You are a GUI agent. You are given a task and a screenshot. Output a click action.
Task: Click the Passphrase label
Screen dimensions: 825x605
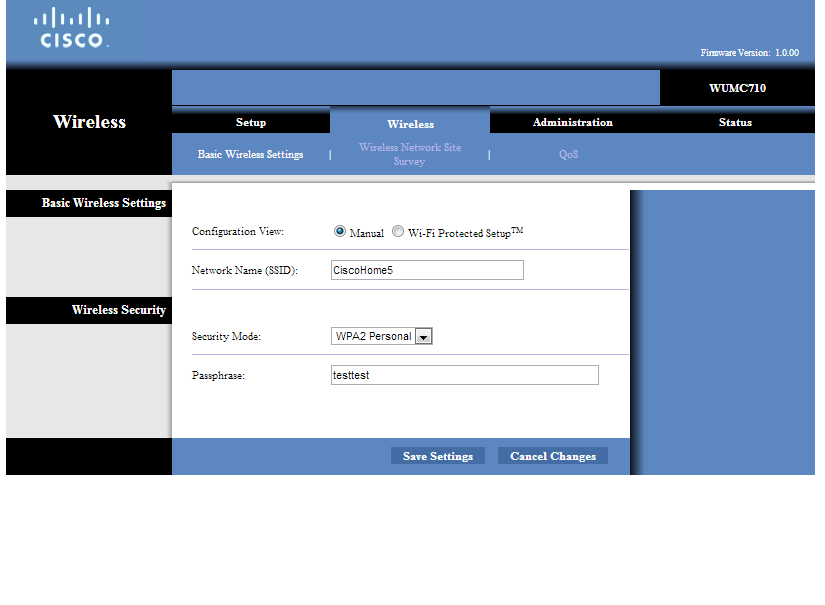click(x=218, y=376)
